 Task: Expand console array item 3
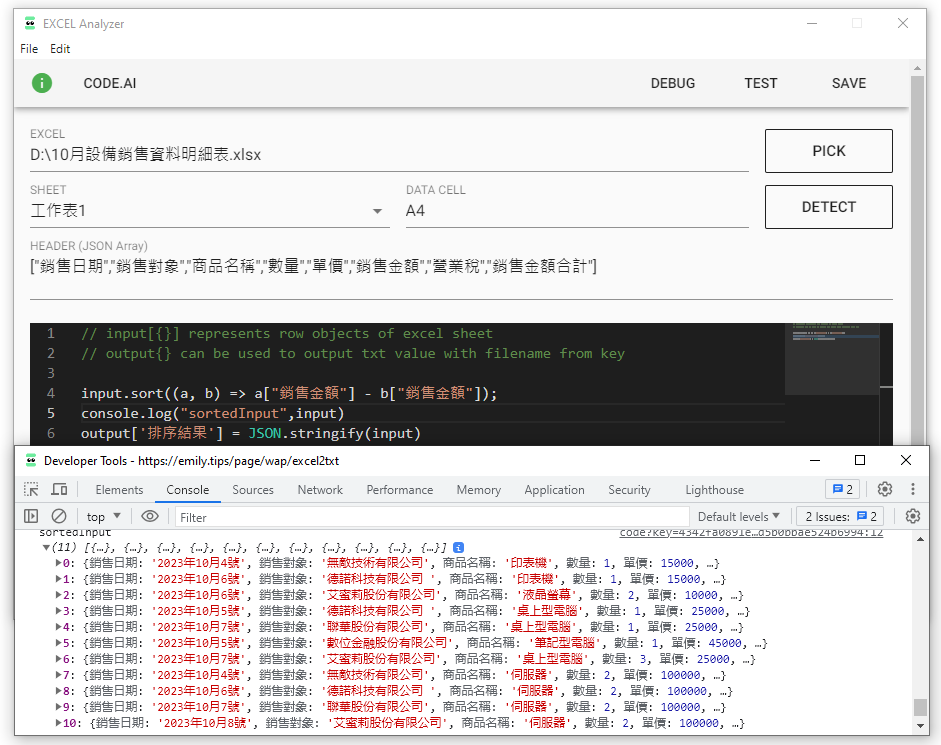click(x=59, y=611)
